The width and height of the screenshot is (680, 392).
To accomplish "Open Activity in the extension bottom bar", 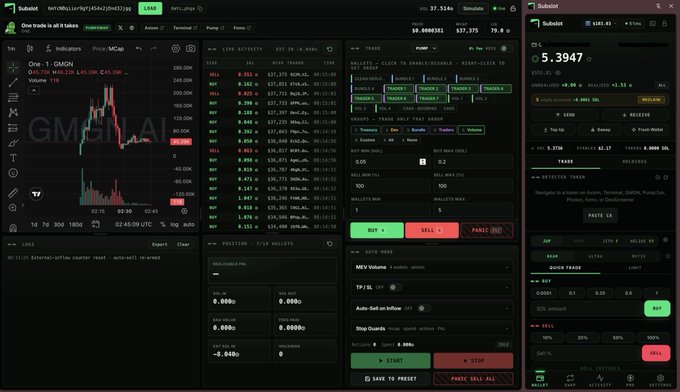I will click(x=600, y=380).
